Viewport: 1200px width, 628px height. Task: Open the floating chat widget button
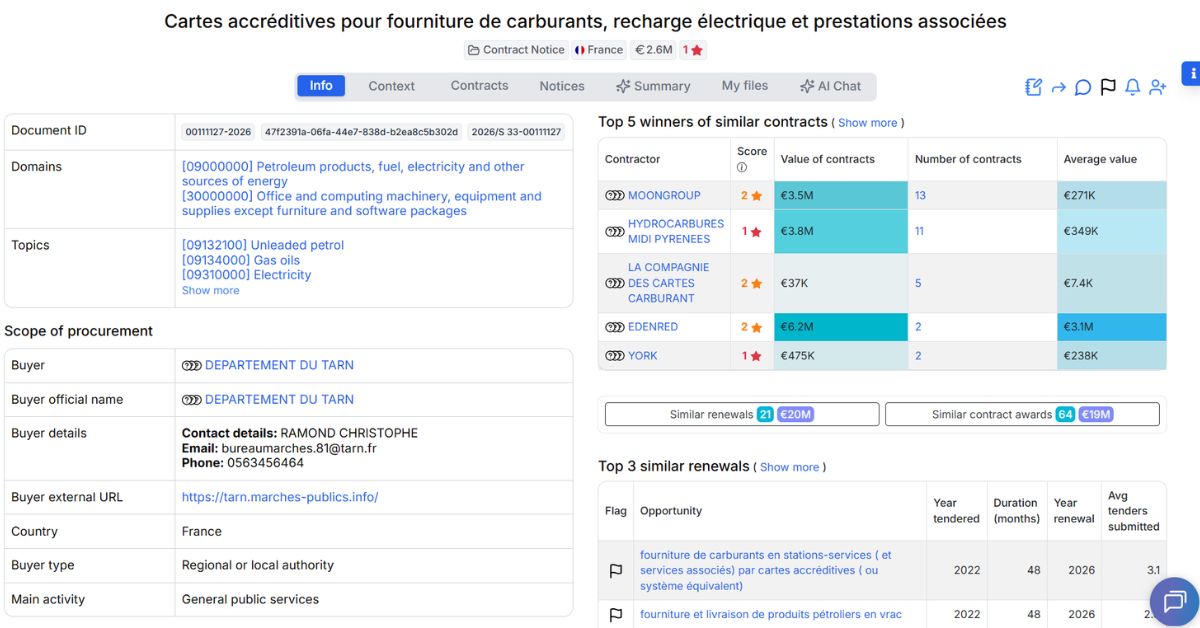1174,601
